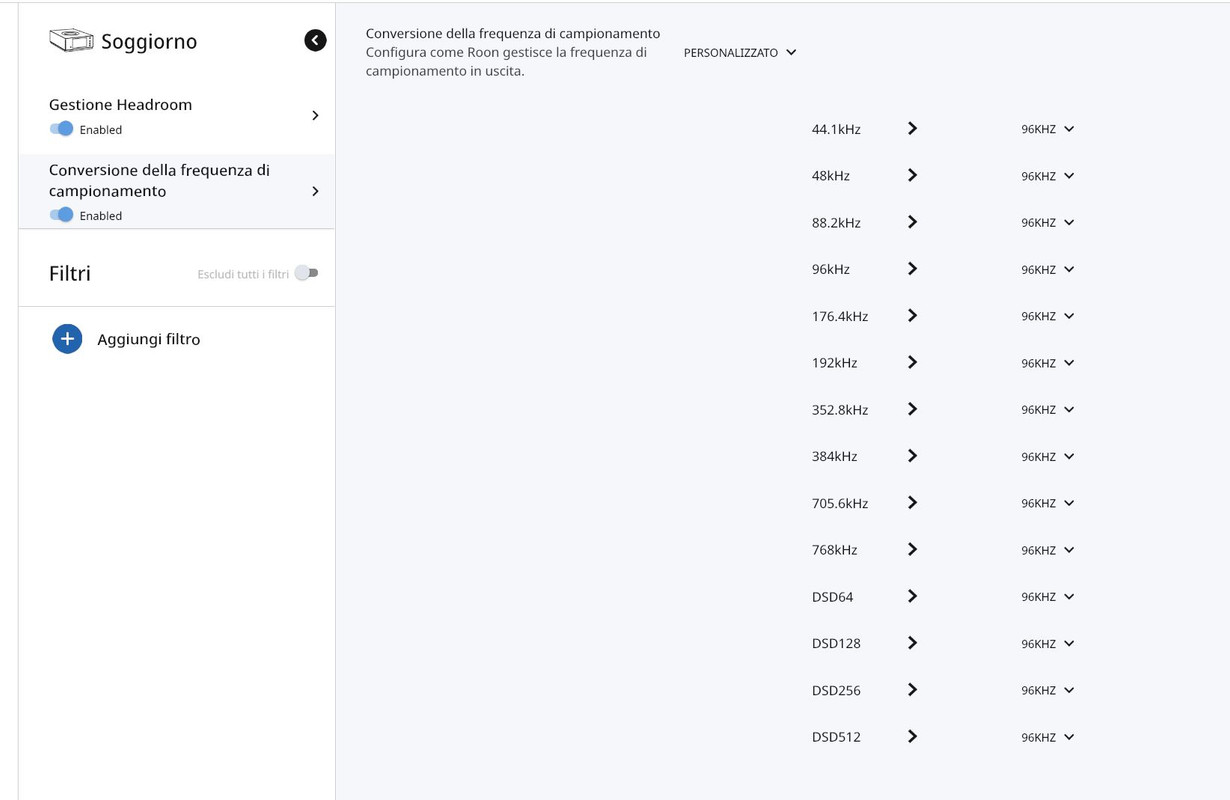Open the PERSONALIZZATO mode dropdown
The height and width of the screenshot is (800, 1230).
740,52
